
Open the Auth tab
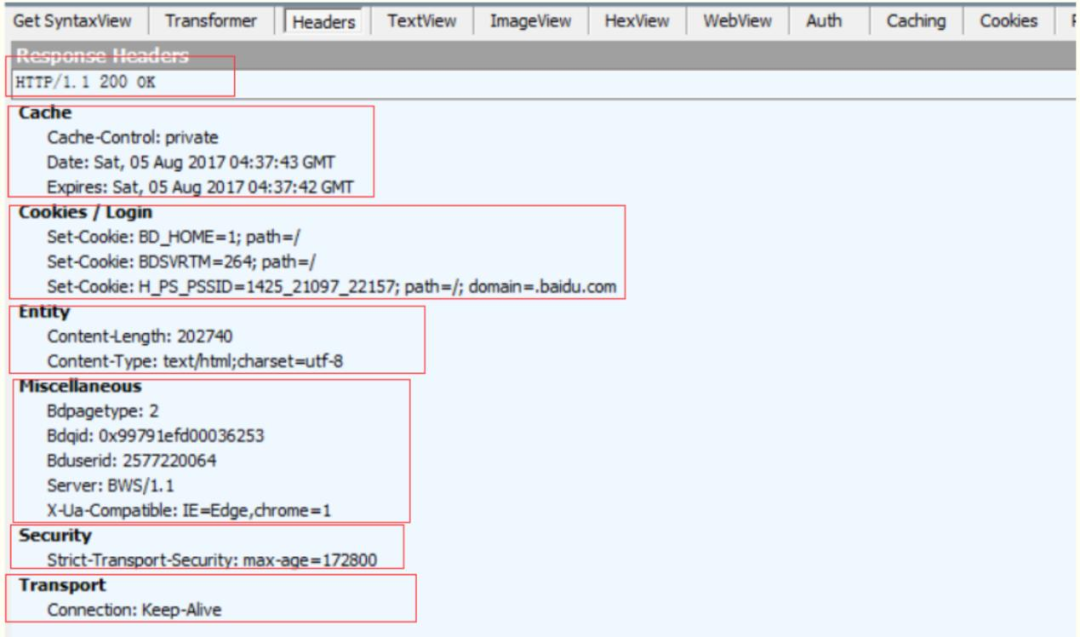pyautogui.click(x=824, y=21)
